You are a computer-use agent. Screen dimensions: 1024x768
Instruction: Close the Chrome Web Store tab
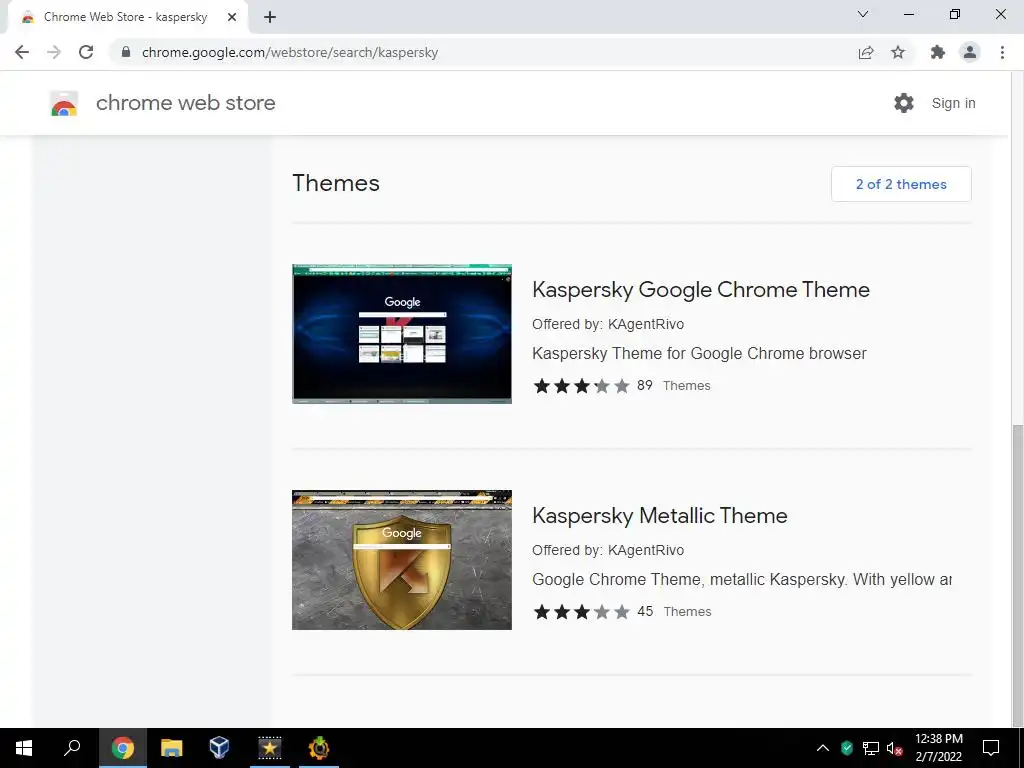pyautogui.click(x=232, y=17)
